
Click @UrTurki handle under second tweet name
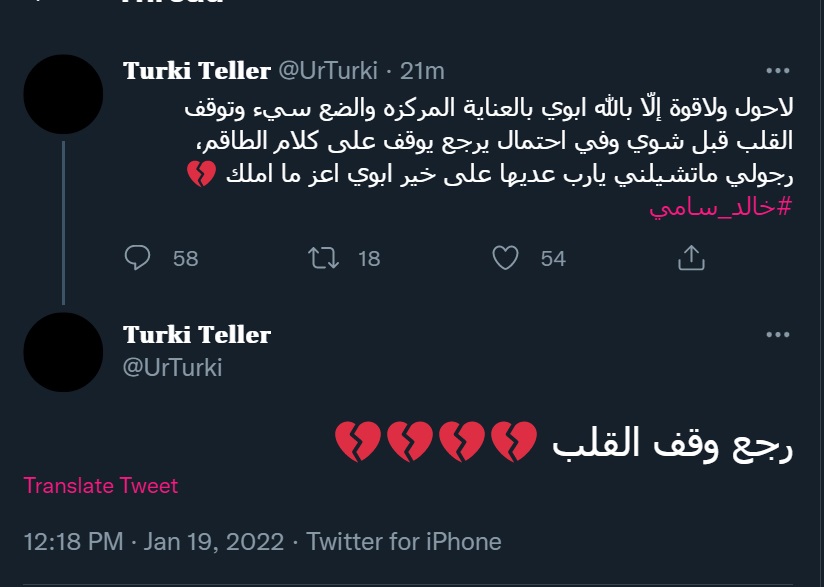coord(172,367)
